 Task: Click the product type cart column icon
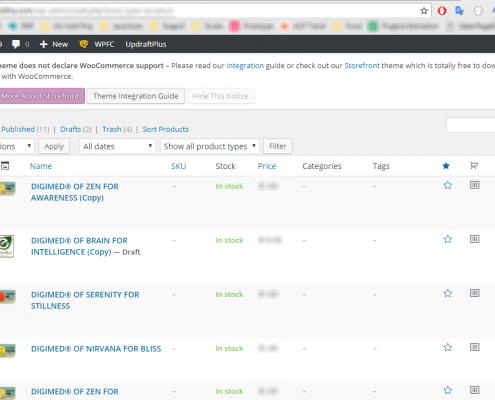coord(474,166)
